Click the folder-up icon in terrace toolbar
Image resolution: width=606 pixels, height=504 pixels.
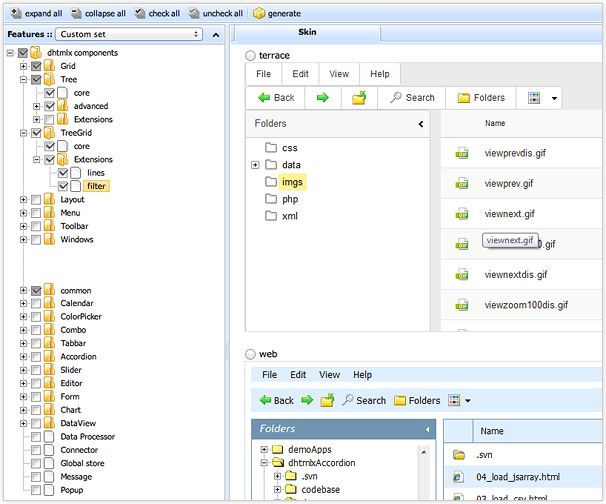[359, 98]
